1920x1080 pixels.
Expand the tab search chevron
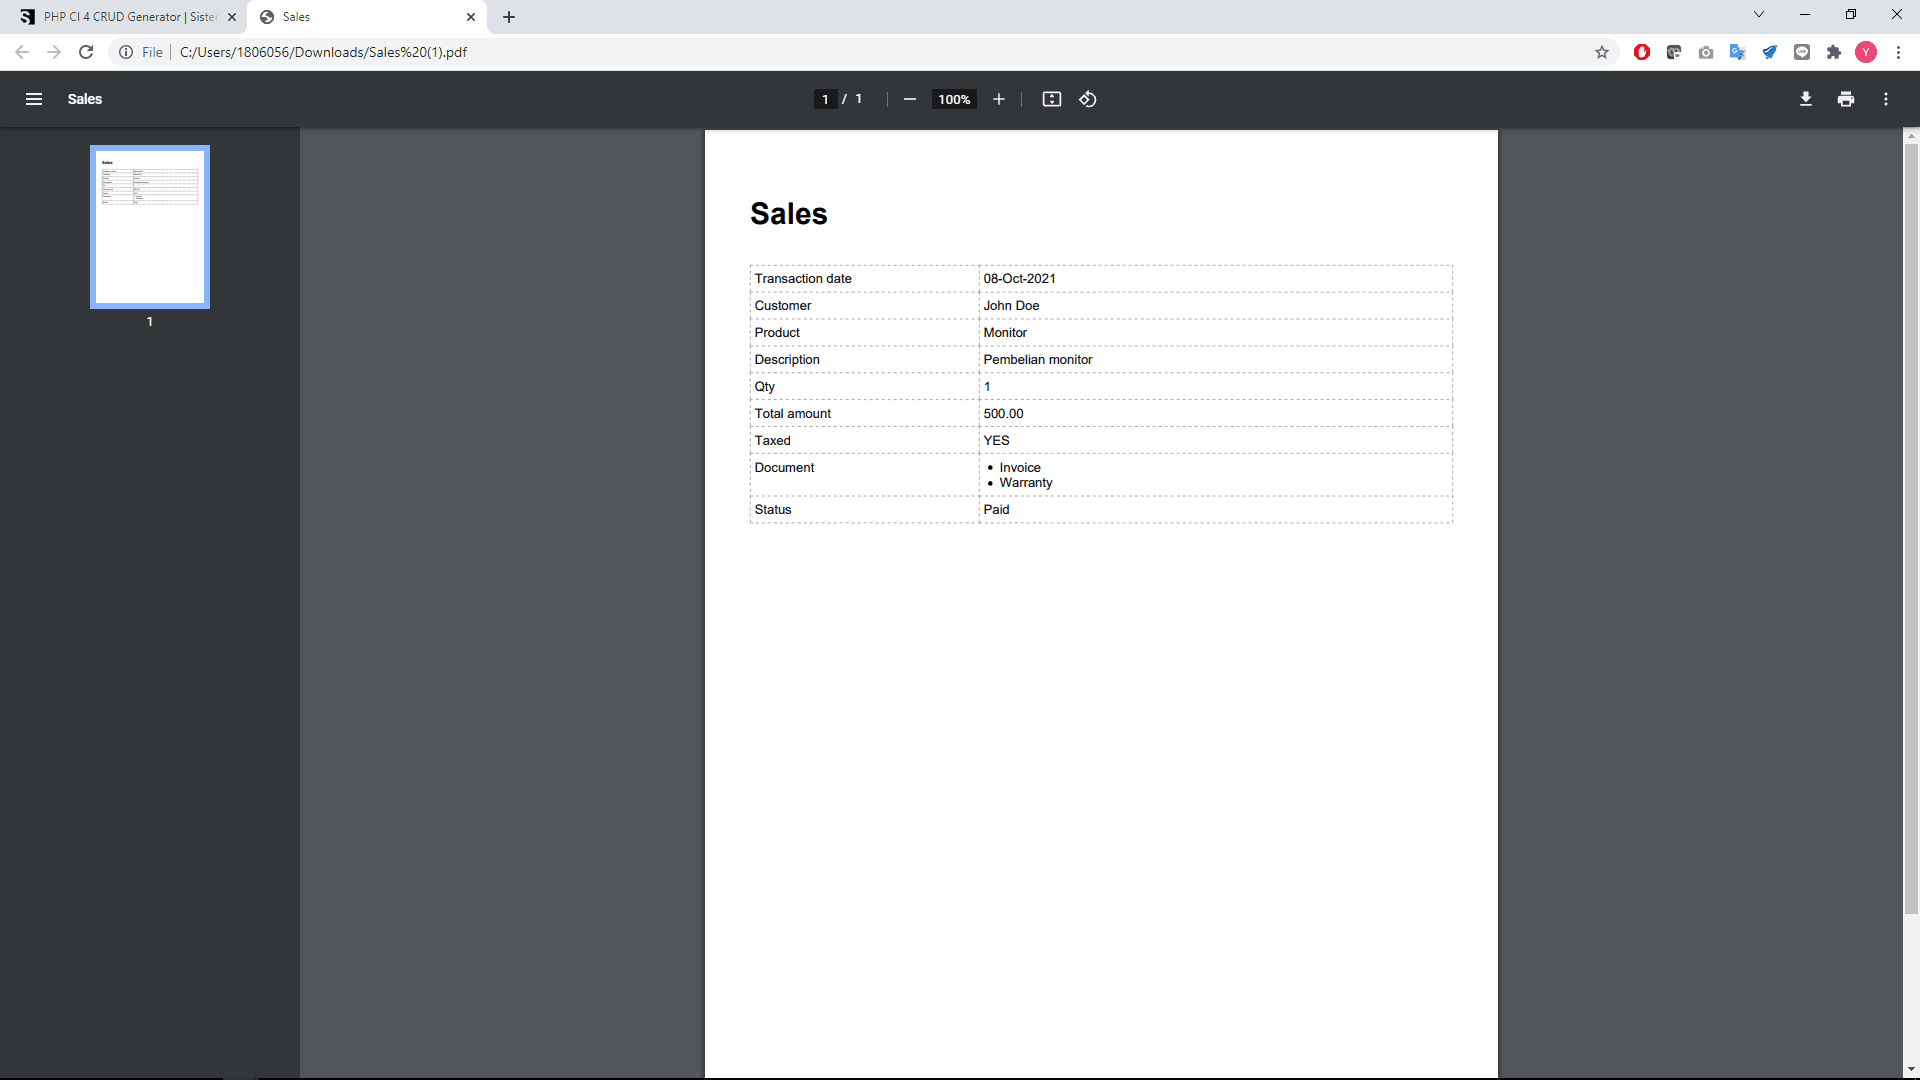1758,15
